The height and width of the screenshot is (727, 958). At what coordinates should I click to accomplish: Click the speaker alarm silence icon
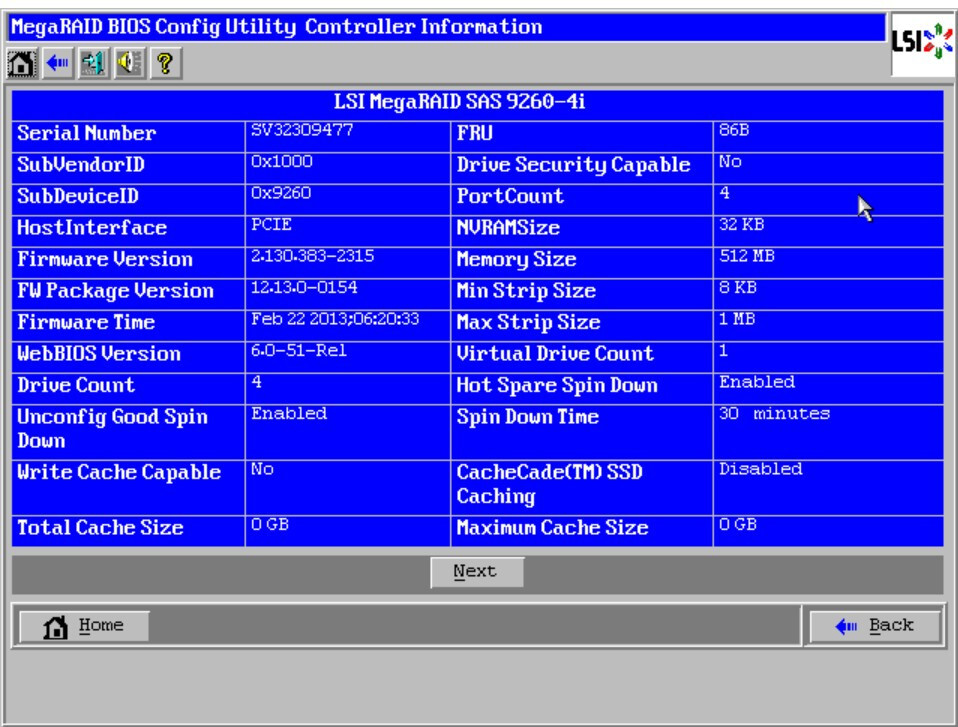(130, 63)
